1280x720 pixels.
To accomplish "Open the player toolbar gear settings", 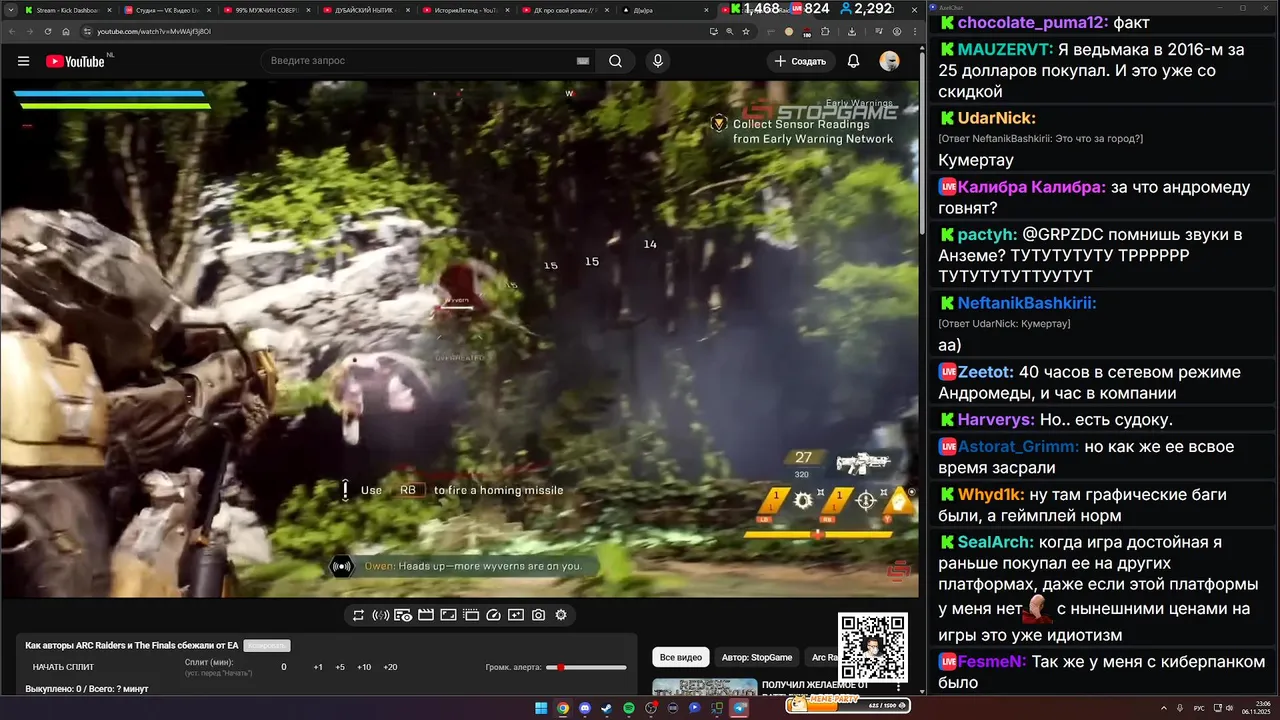I will pyautogui.click(x=561, y=615).
